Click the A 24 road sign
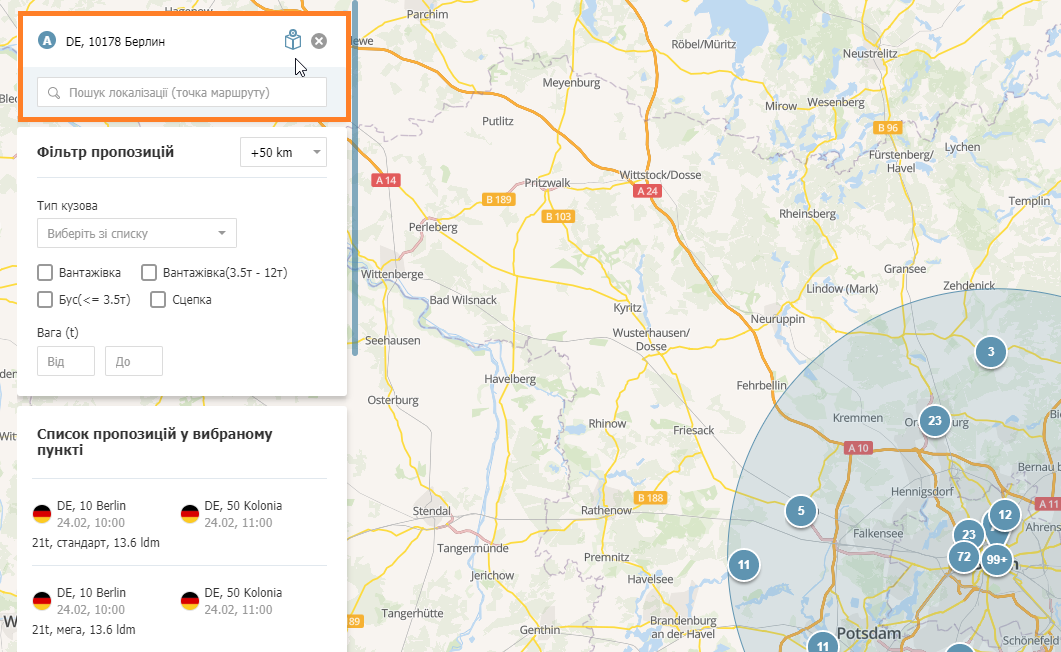The height and width of the screenshot is (652, 1061). coord(648,191)
